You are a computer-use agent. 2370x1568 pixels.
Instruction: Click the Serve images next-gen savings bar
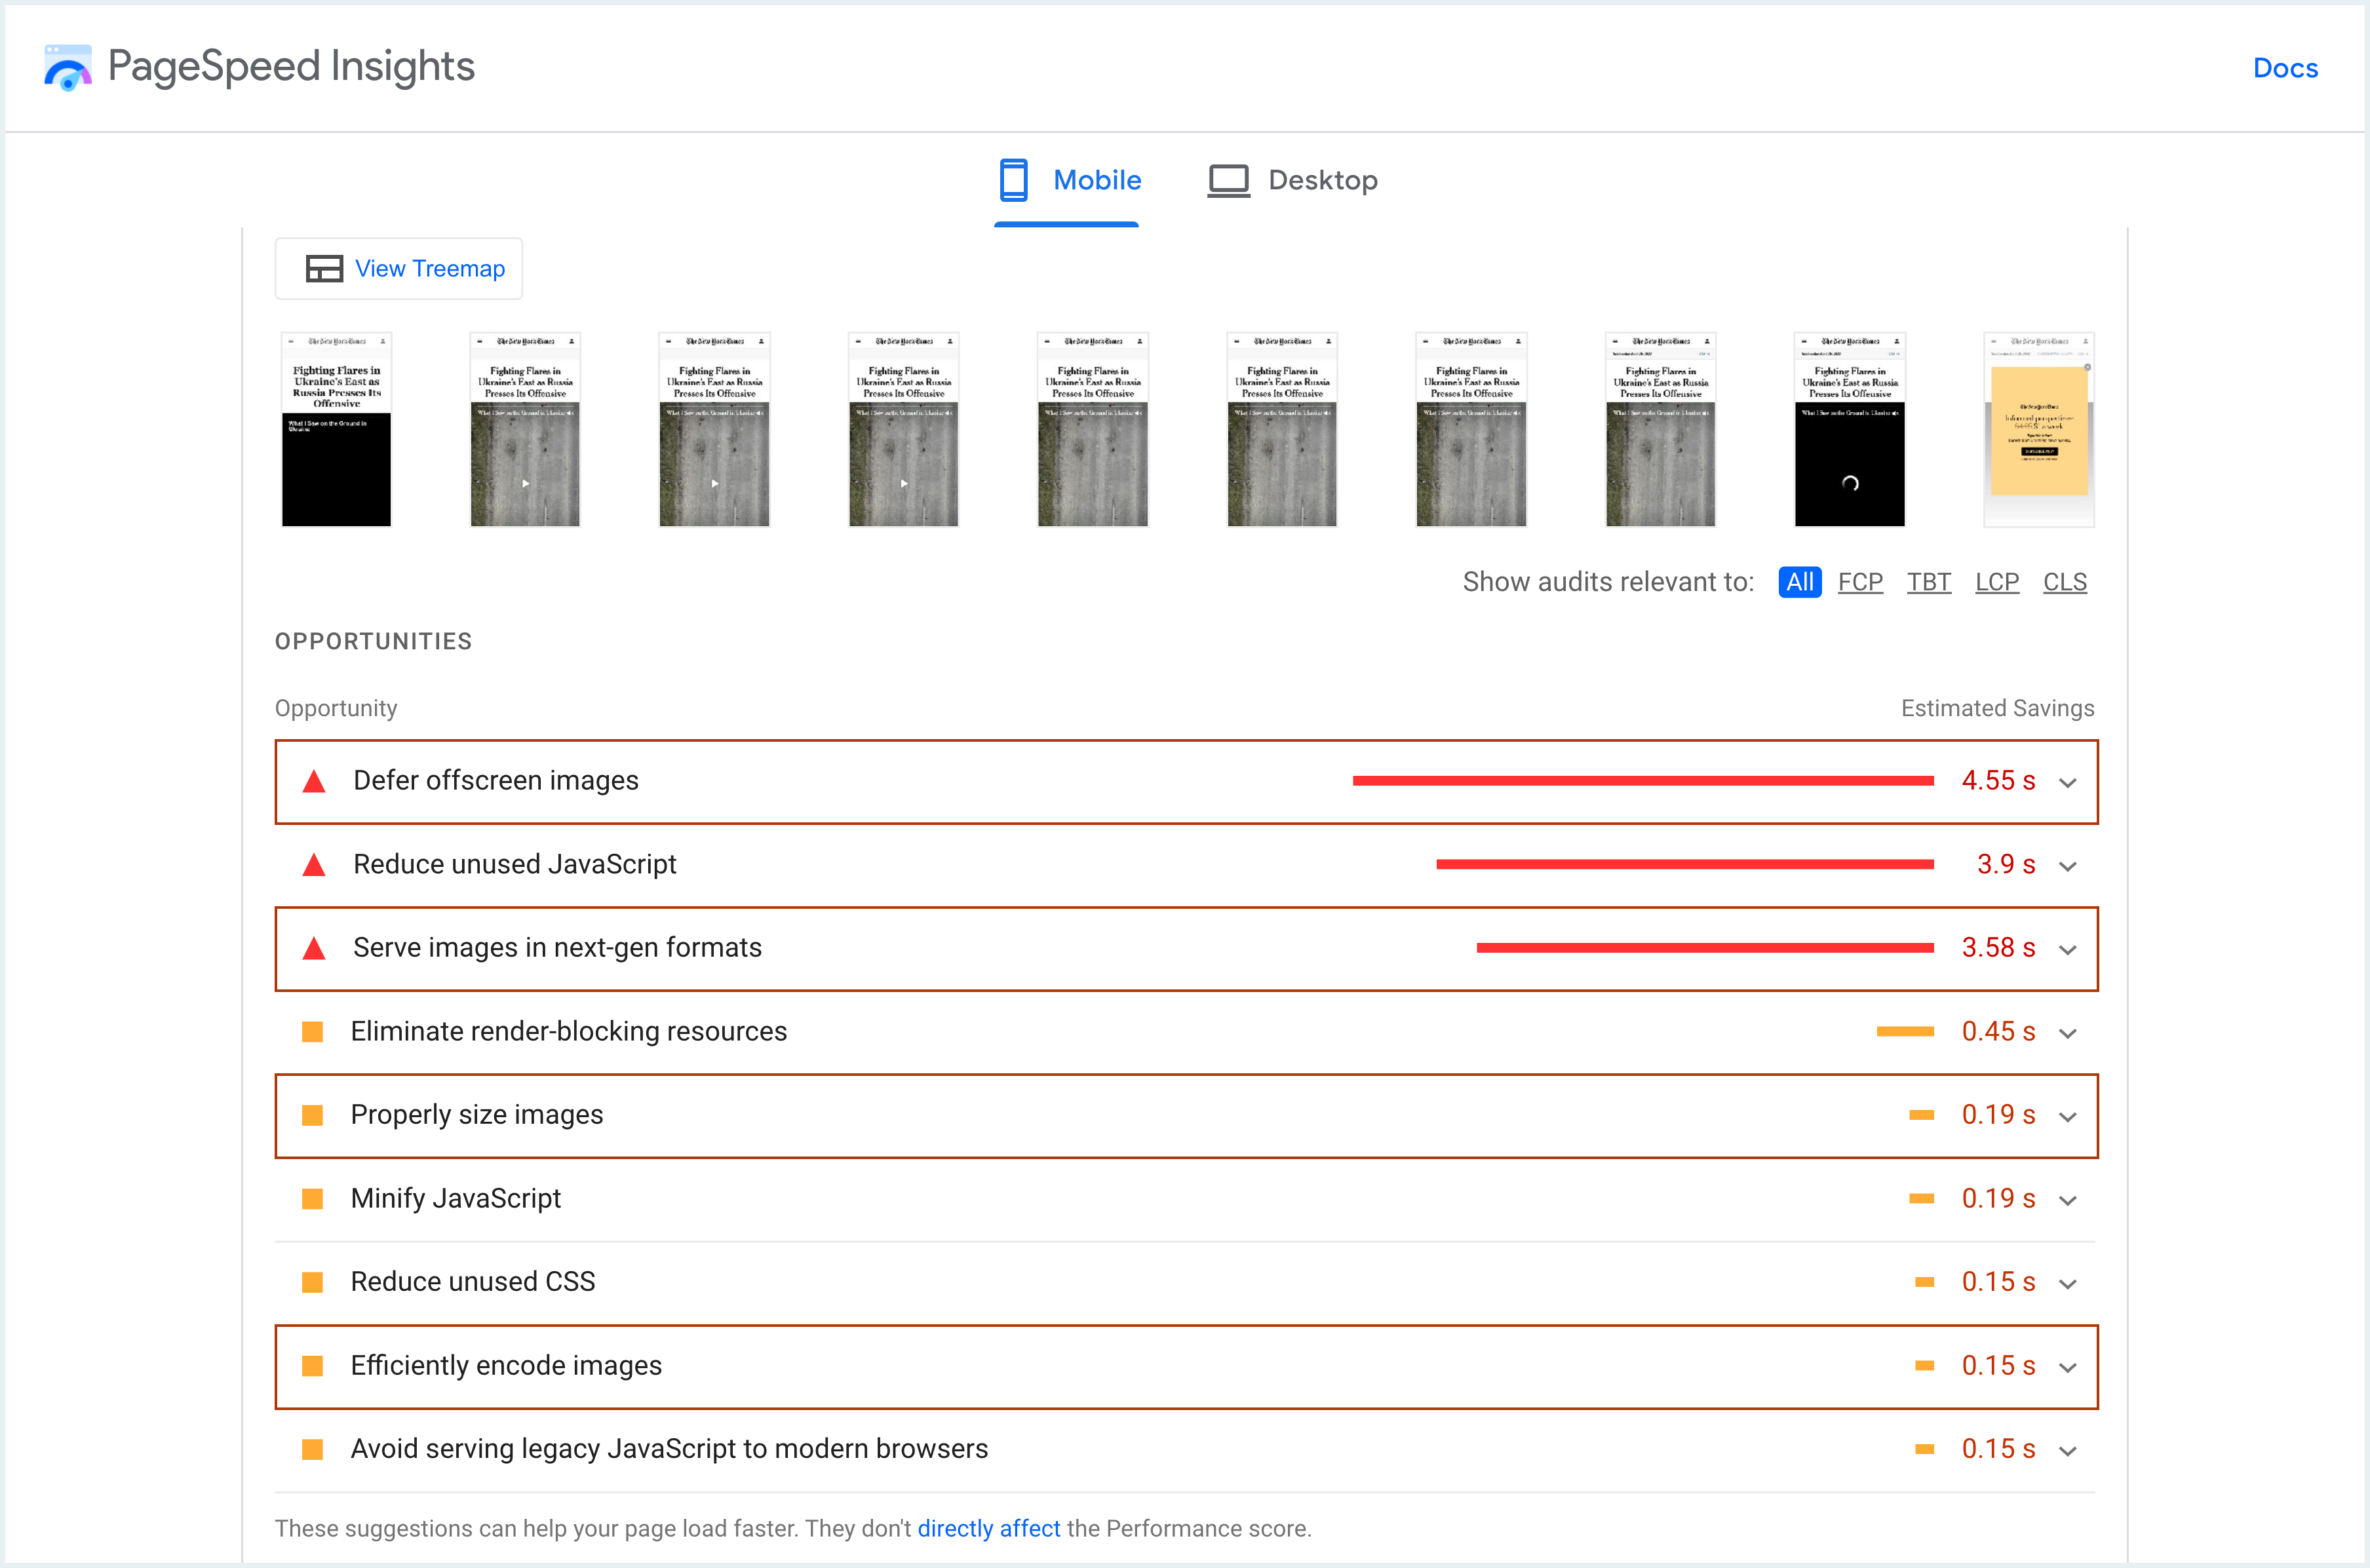pos(1704,948)
